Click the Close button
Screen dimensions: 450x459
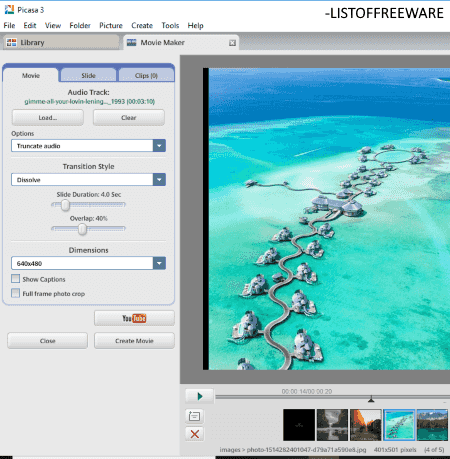[47, 341]
